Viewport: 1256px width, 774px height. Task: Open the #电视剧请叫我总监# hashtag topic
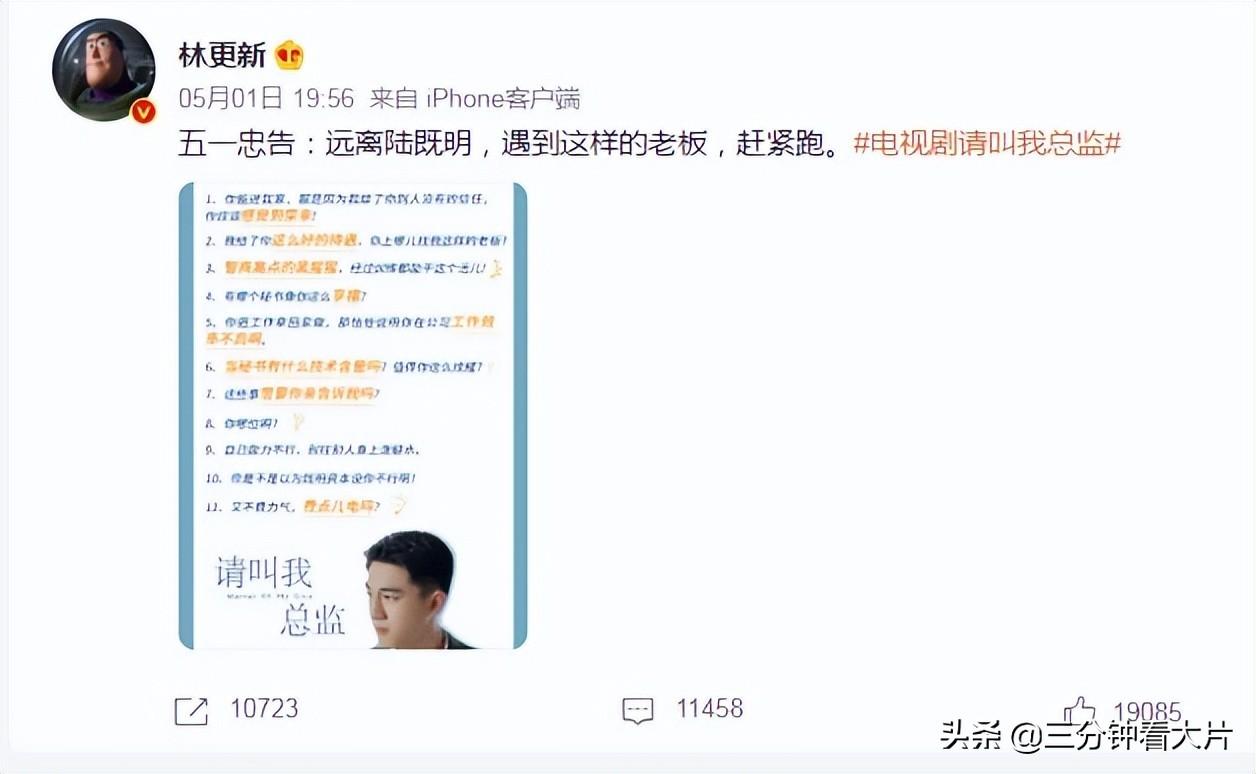[x=987, y=143]
